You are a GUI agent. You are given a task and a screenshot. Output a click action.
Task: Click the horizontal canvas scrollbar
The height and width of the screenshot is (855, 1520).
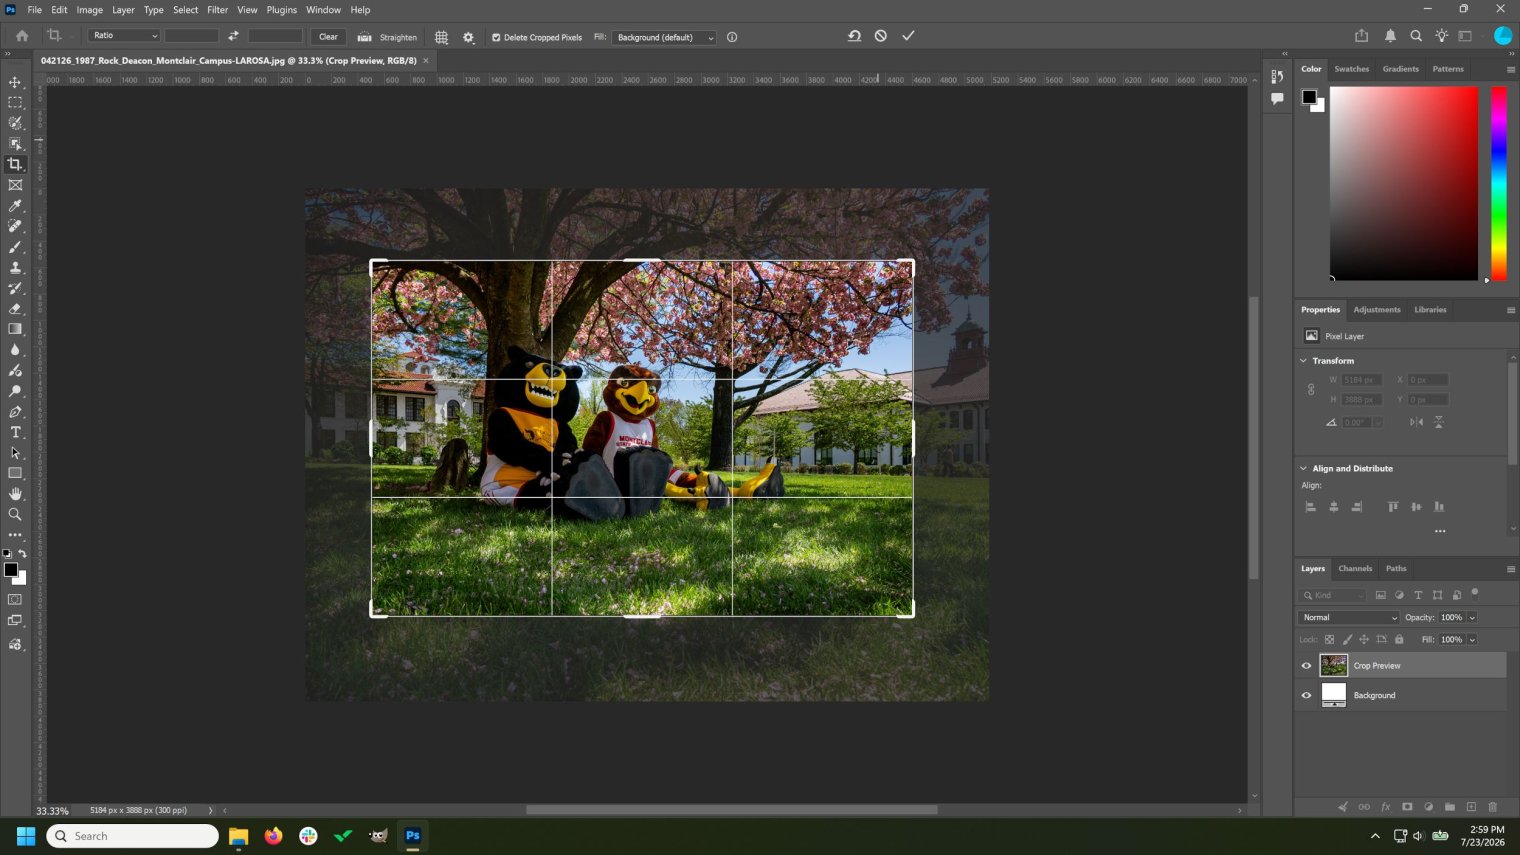[x=731, y=810]
